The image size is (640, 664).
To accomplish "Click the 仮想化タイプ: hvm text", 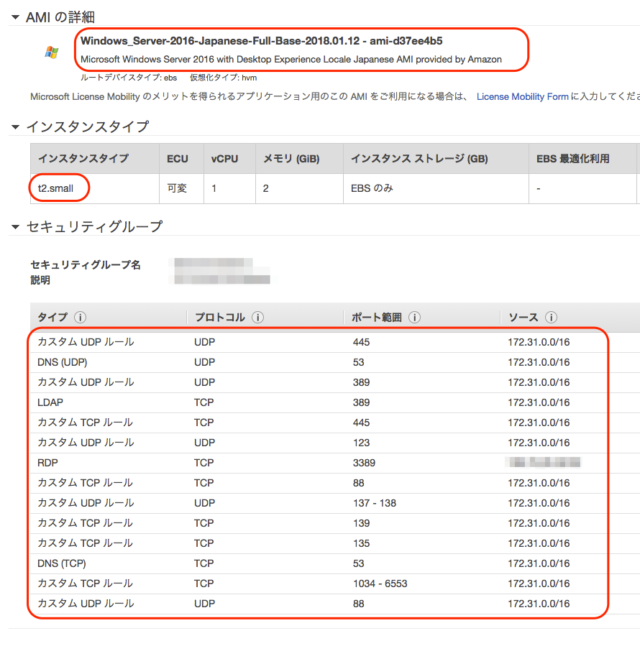I will [223, 77].
